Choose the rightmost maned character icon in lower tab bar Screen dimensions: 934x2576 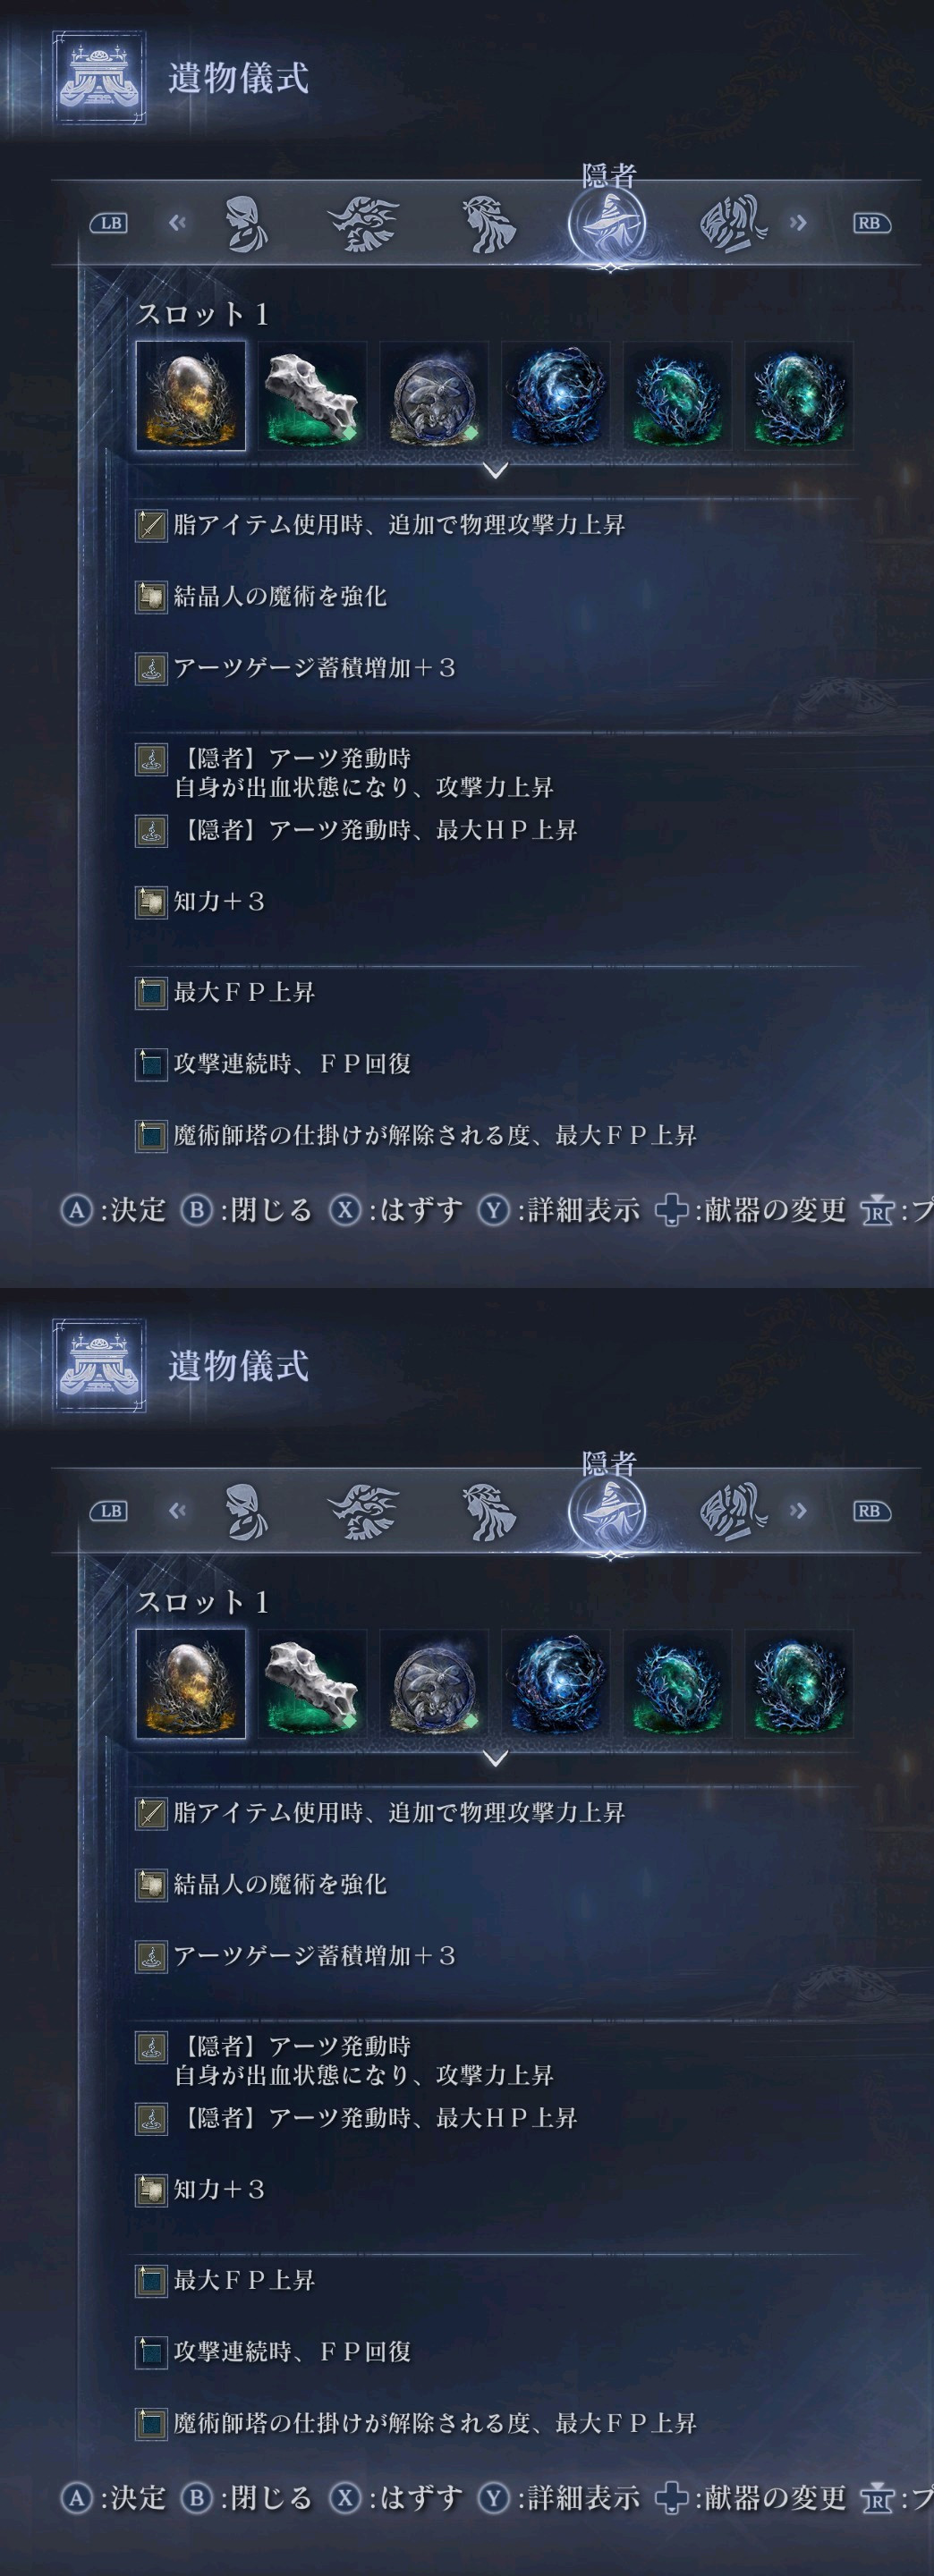click(733, 1511)
